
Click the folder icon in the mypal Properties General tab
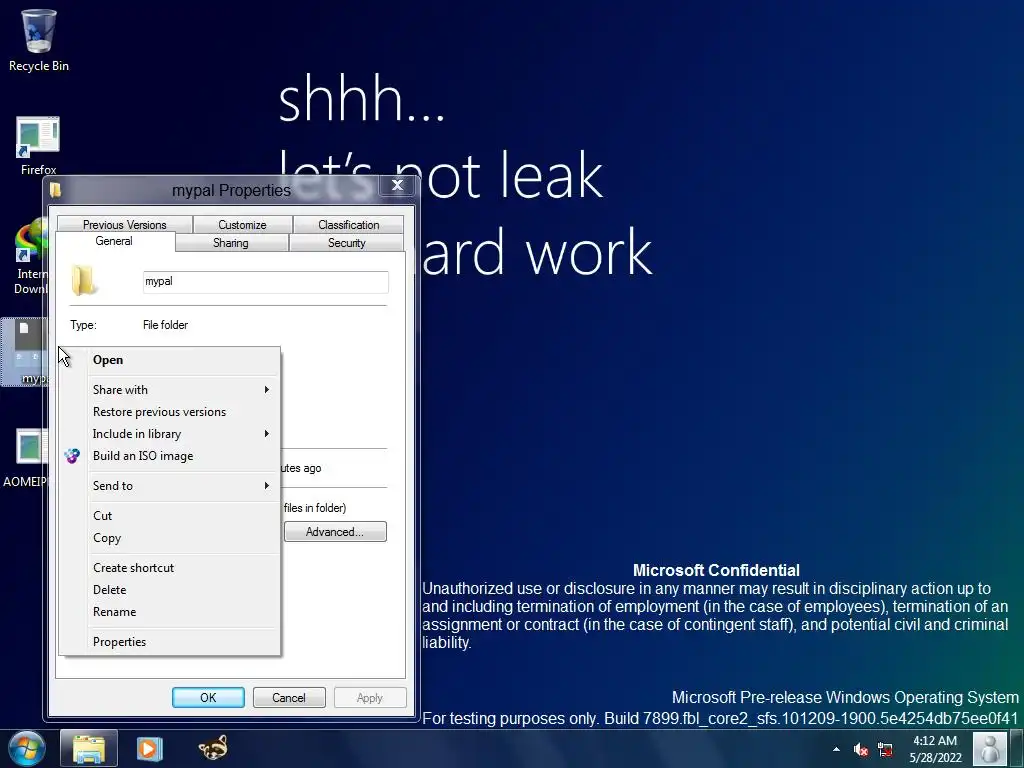(85, 281)
